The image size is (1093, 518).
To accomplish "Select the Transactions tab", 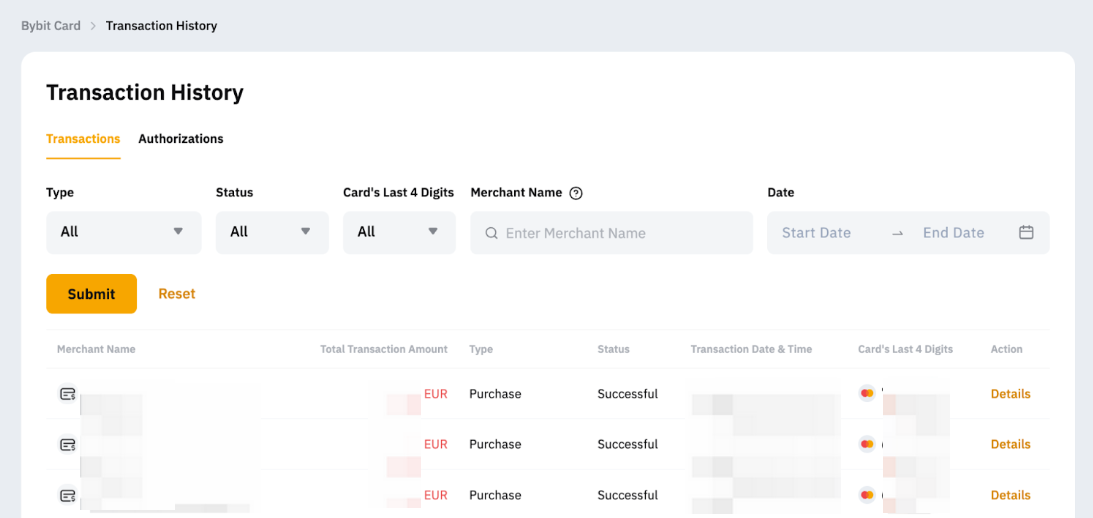I will (83, 139).
